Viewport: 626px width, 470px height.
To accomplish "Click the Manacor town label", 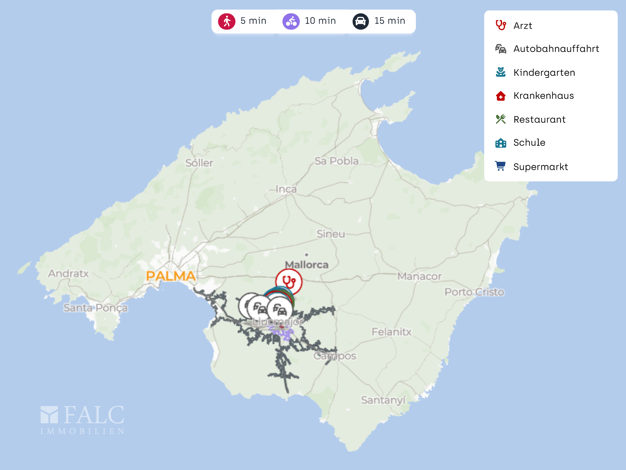I will [x=419, y=276].
